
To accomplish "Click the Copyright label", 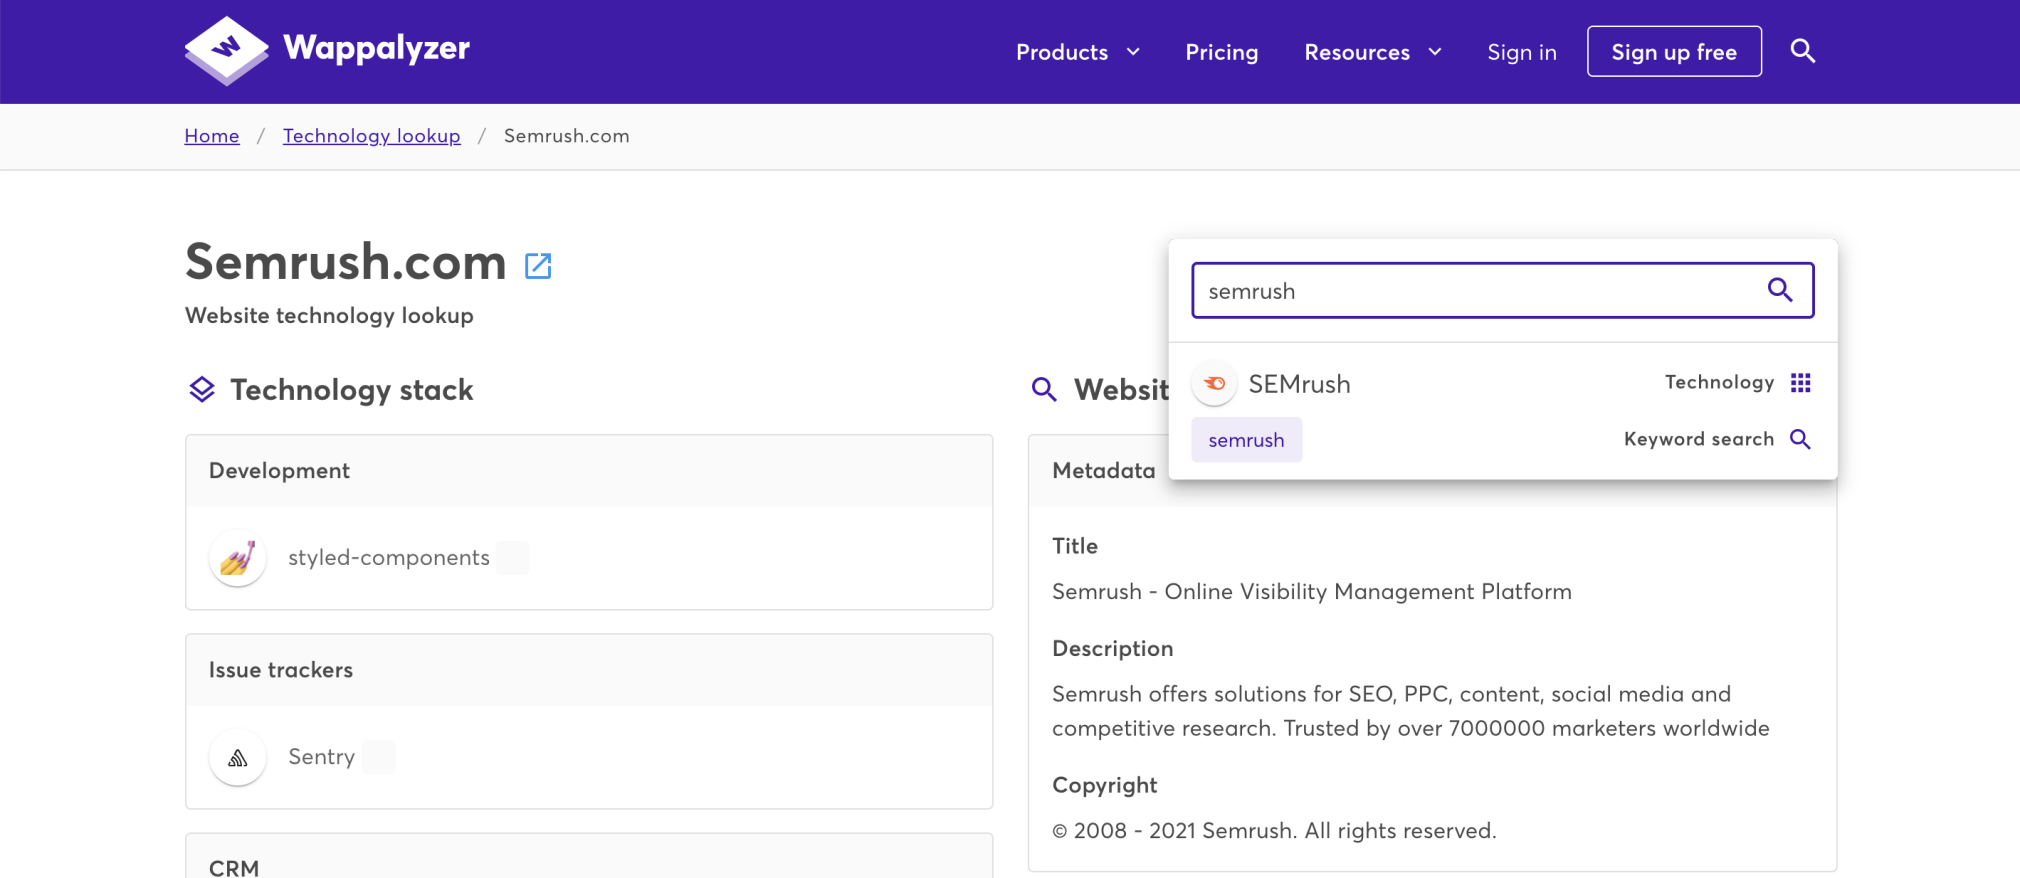I will (1104, 786).
